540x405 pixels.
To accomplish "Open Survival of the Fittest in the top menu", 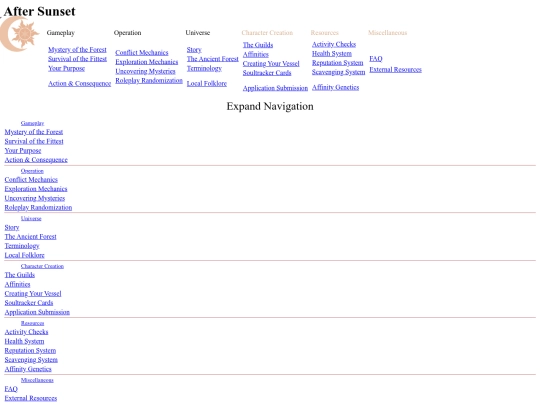I will (x=77, y=59).
